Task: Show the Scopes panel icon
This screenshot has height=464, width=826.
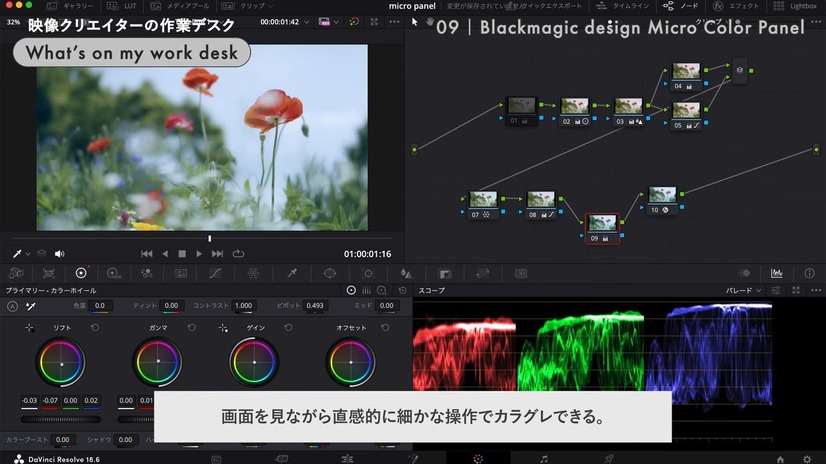Action: [776, 273]
